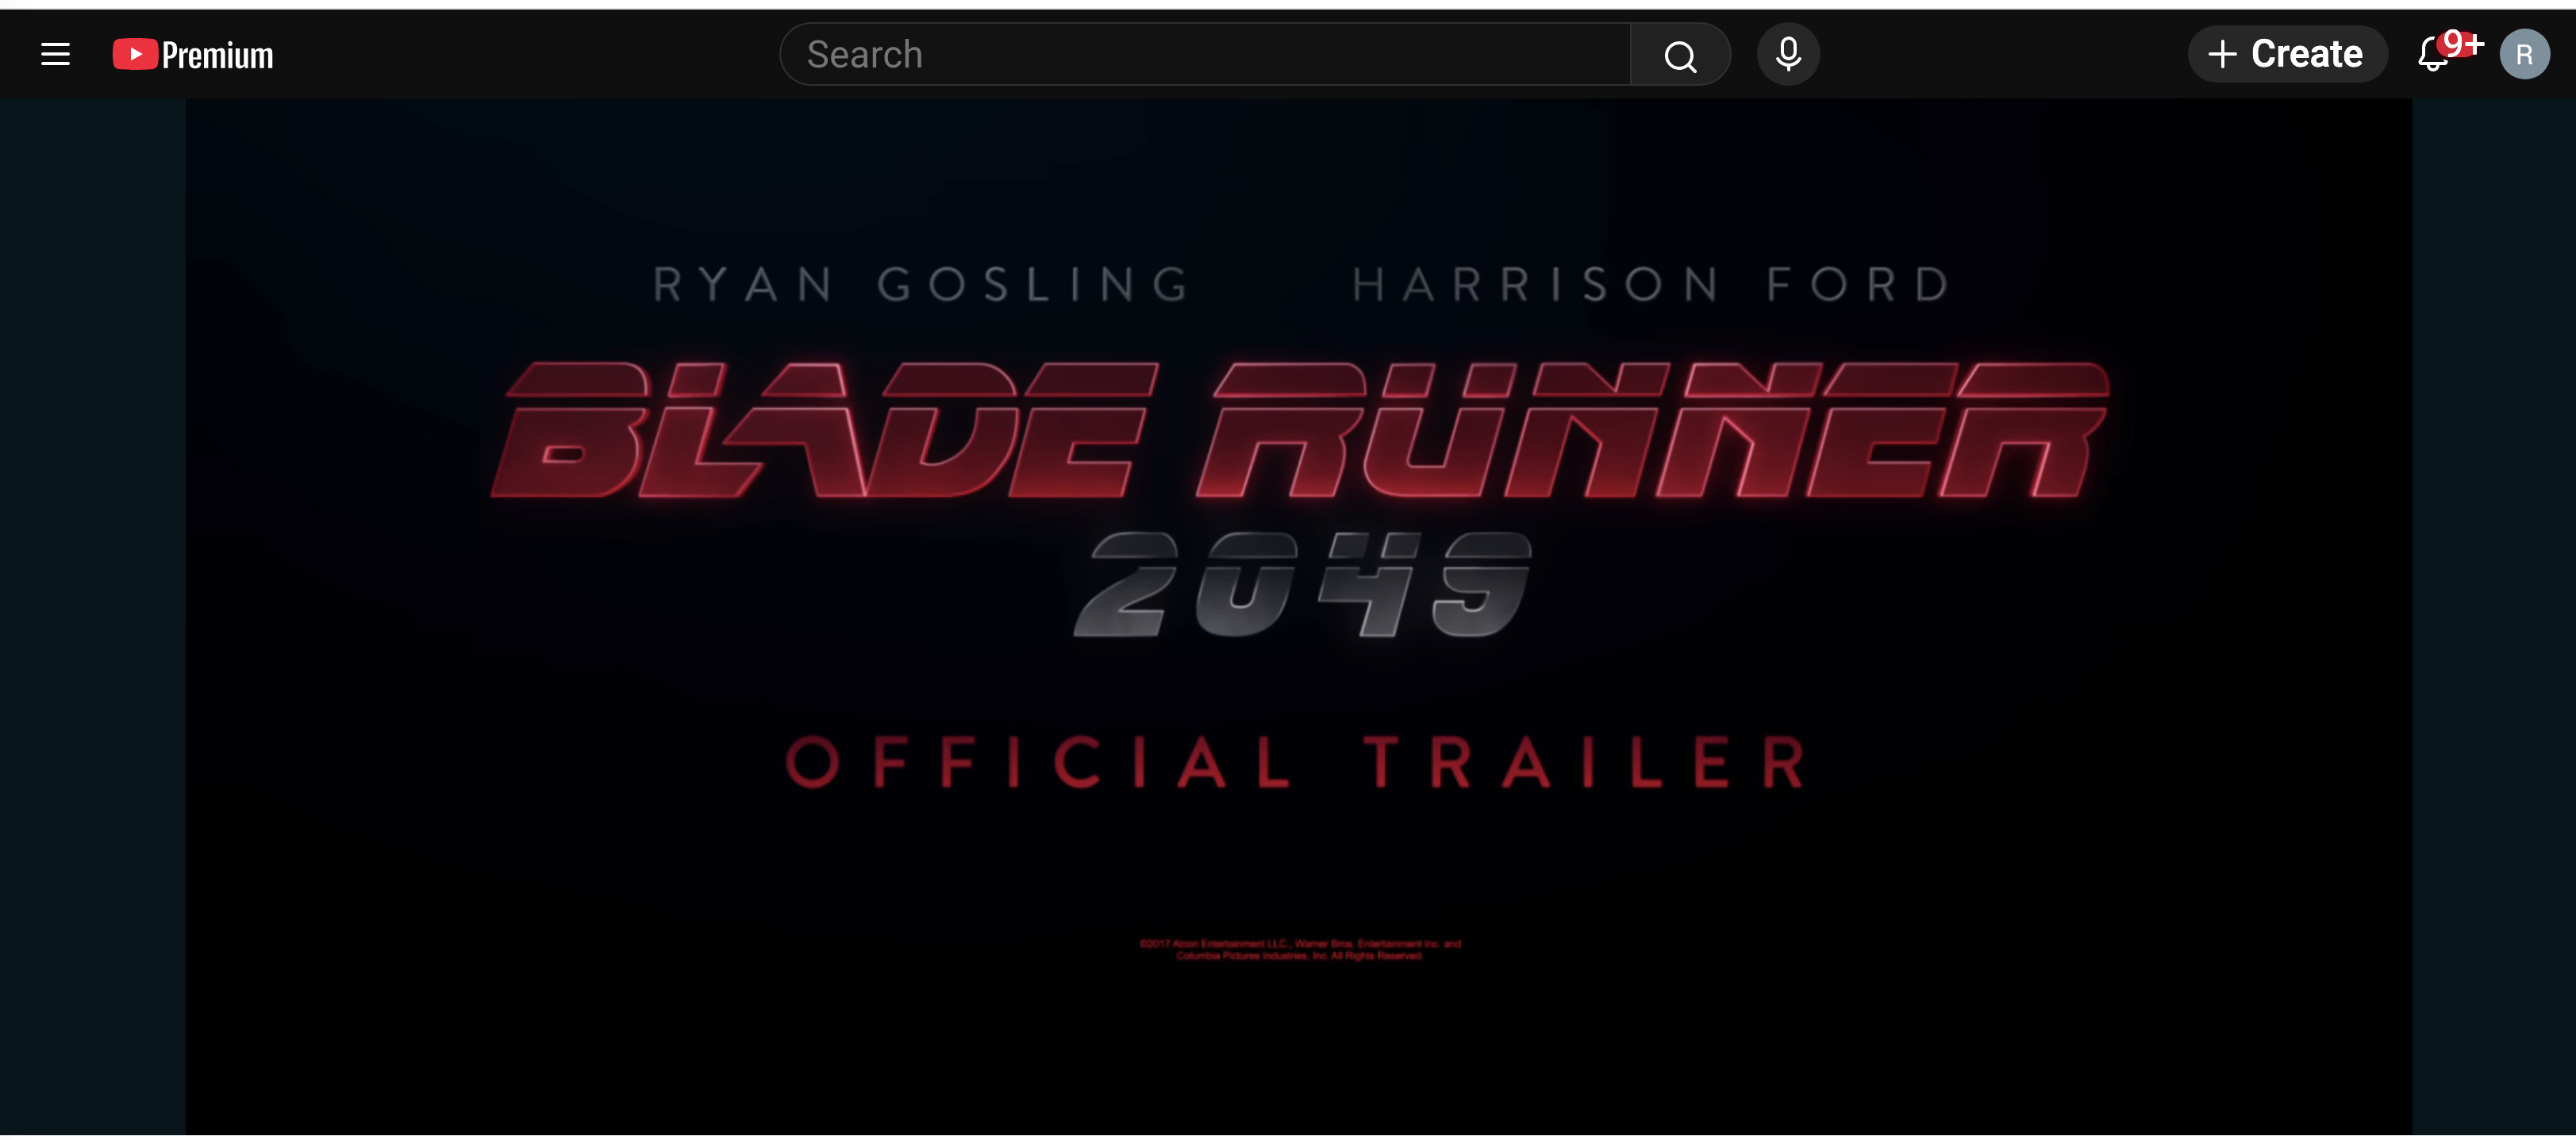Open the Create dropdown via its label

point(2306,54)
